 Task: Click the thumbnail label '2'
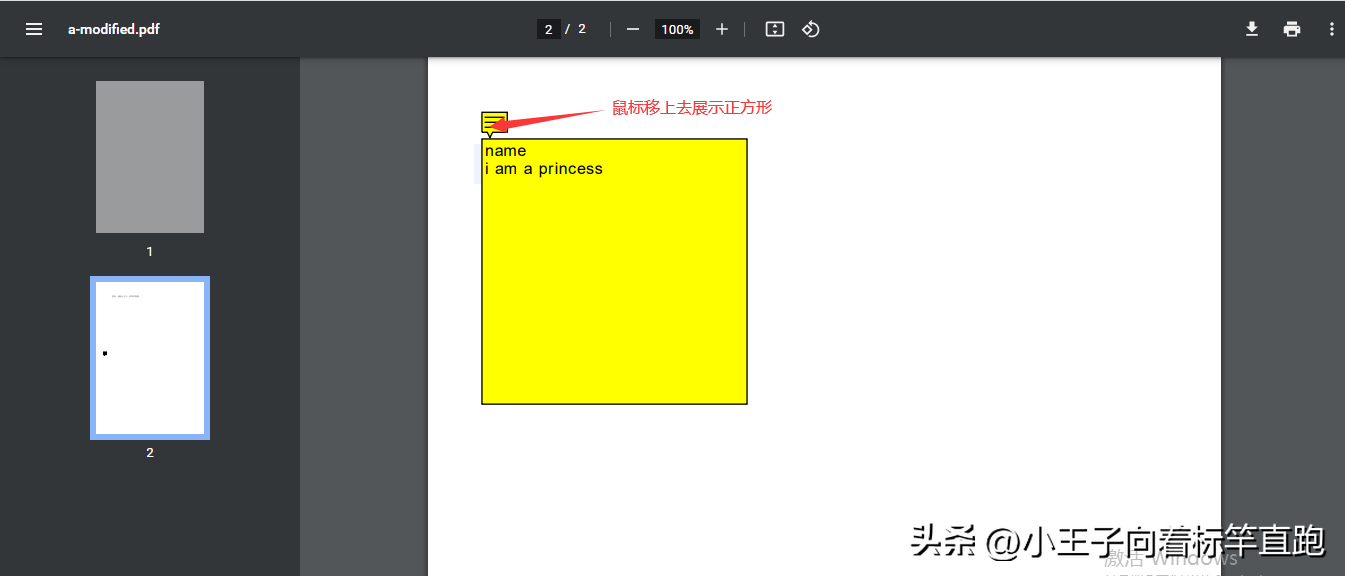pyautogui.click(x=150, y=452)
